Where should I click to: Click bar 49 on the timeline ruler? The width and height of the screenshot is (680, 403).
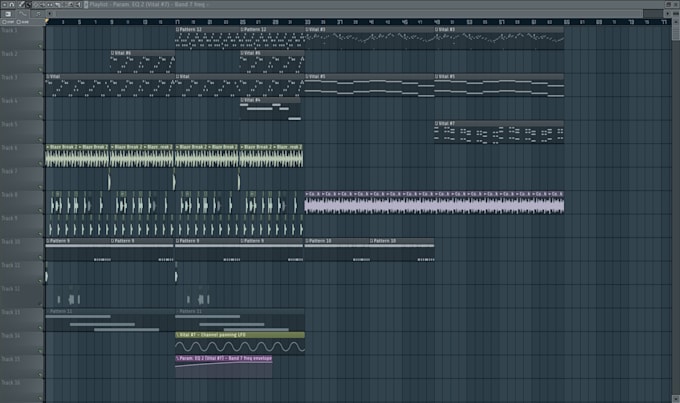click(437, 22)
